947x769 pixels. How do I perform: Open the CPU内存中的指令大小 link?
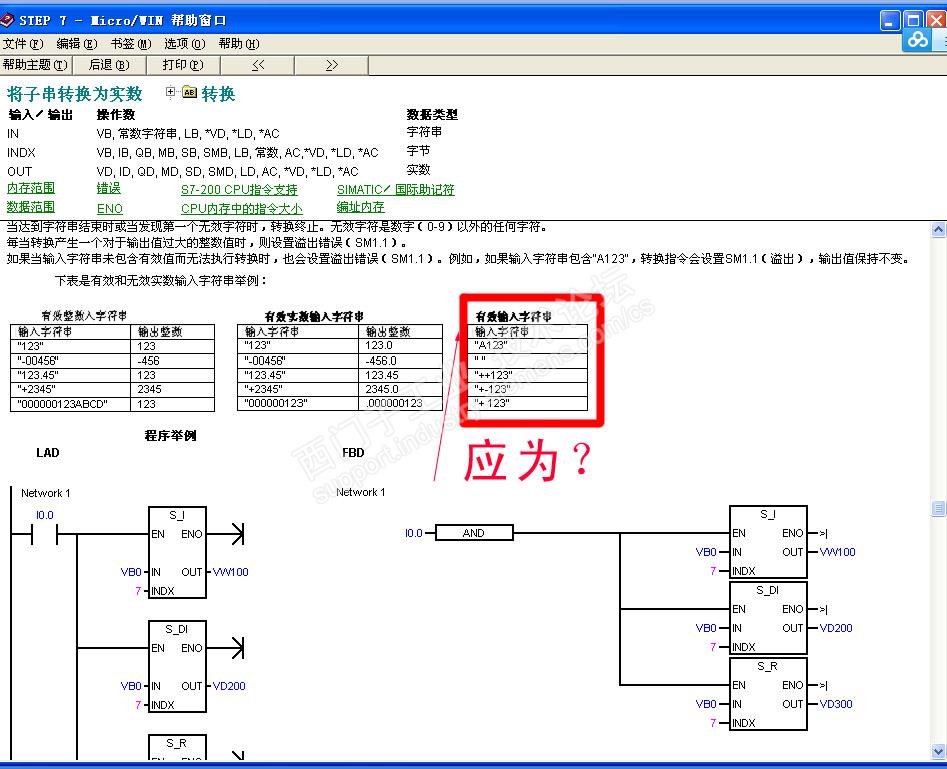click(242, 208)
